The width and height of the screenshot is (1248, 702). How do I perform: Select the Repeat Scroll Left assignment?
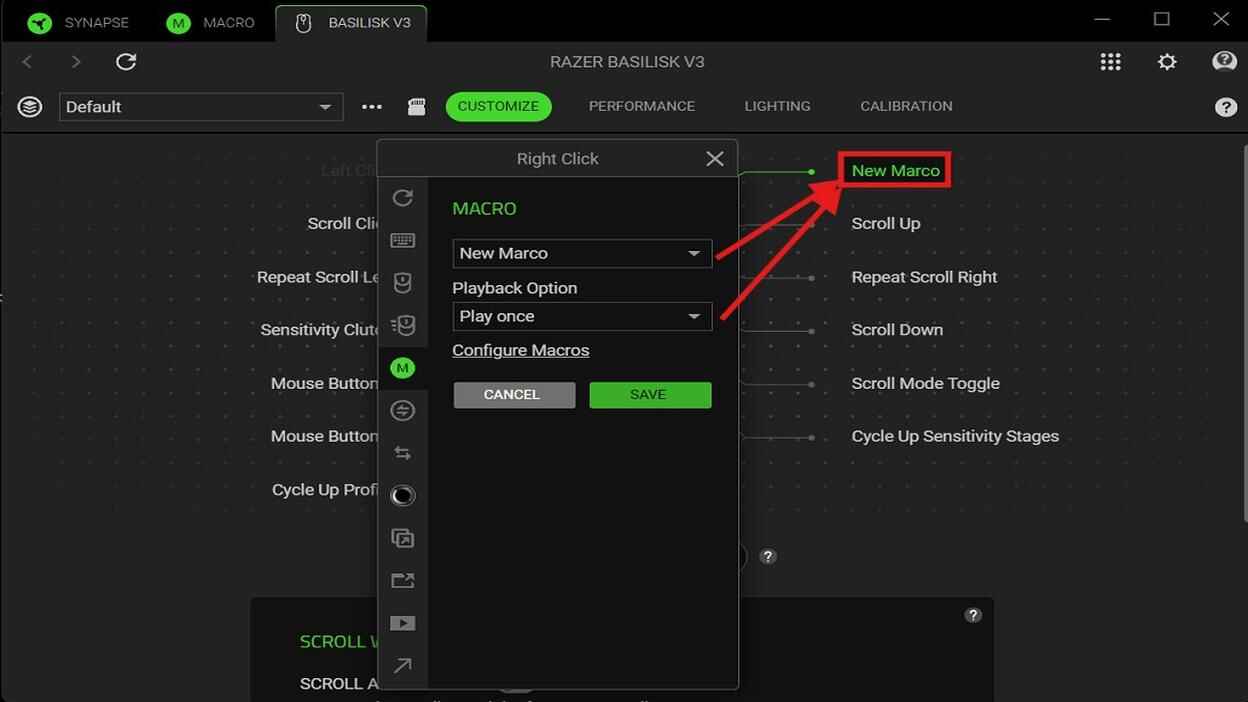(317, 277)
